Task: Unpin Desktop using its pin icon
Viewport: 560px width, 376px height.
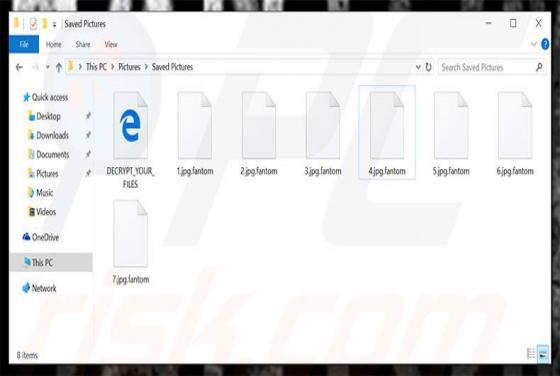Action: pyautogui.click(x=88, y=116)
